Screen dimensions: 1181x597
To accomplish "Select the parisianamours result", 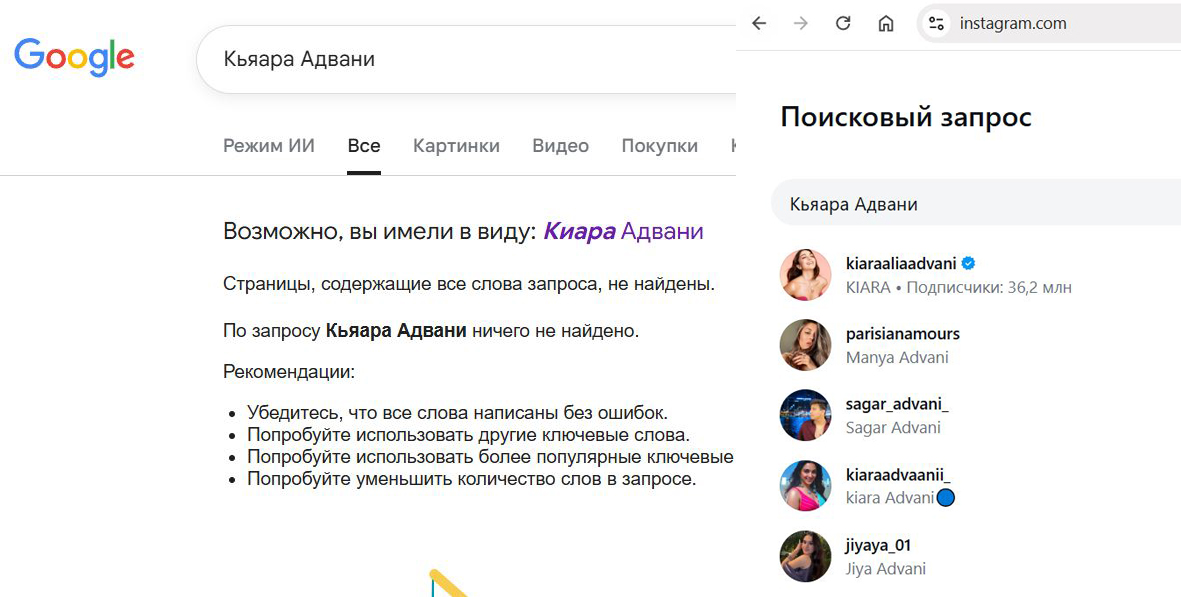I will click(902, 334).
